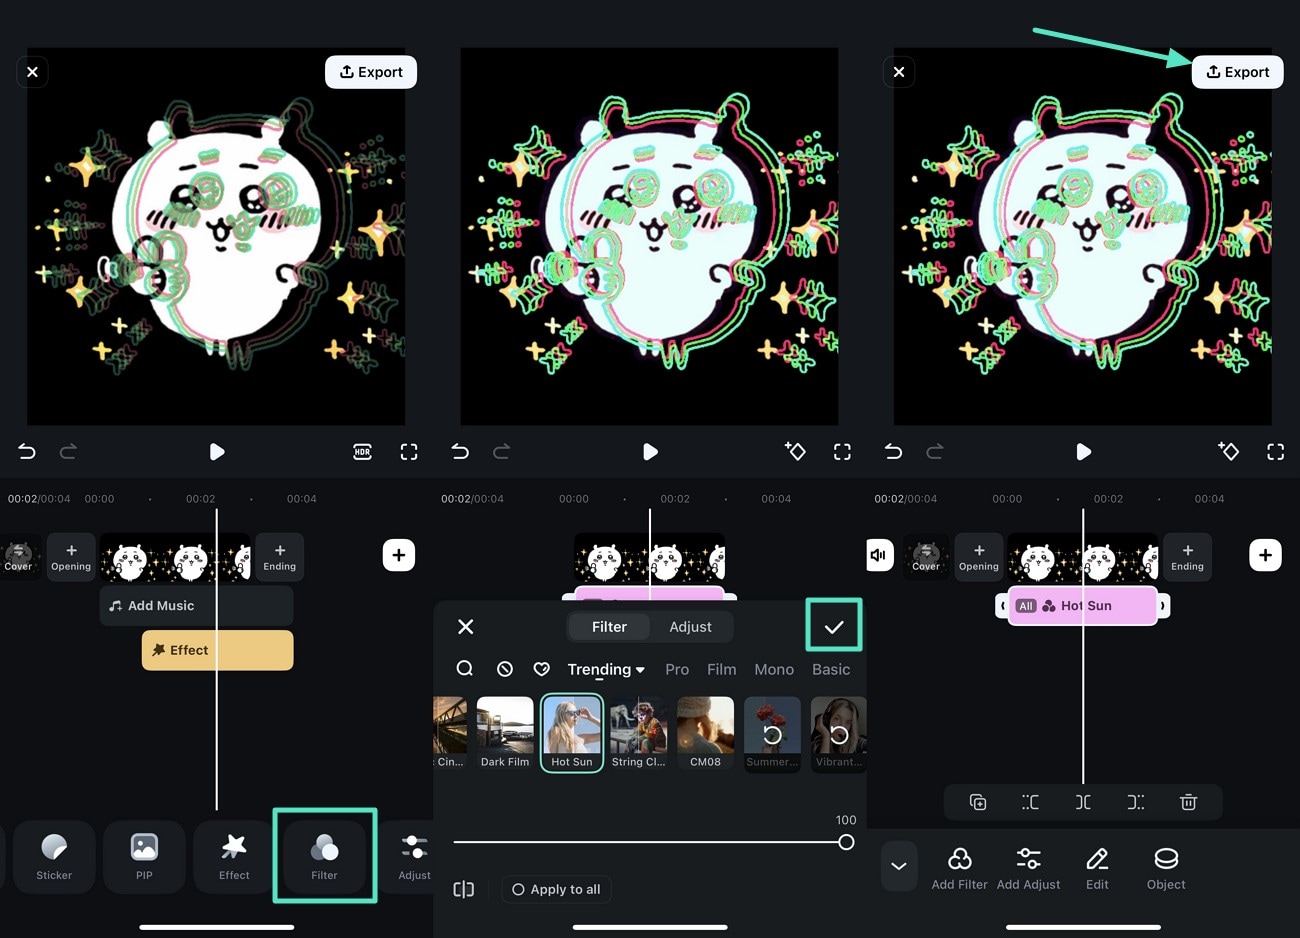Trim left of playhead icon
Image resolution: width=1300 pixels, height=938 pixels.
1030,802
